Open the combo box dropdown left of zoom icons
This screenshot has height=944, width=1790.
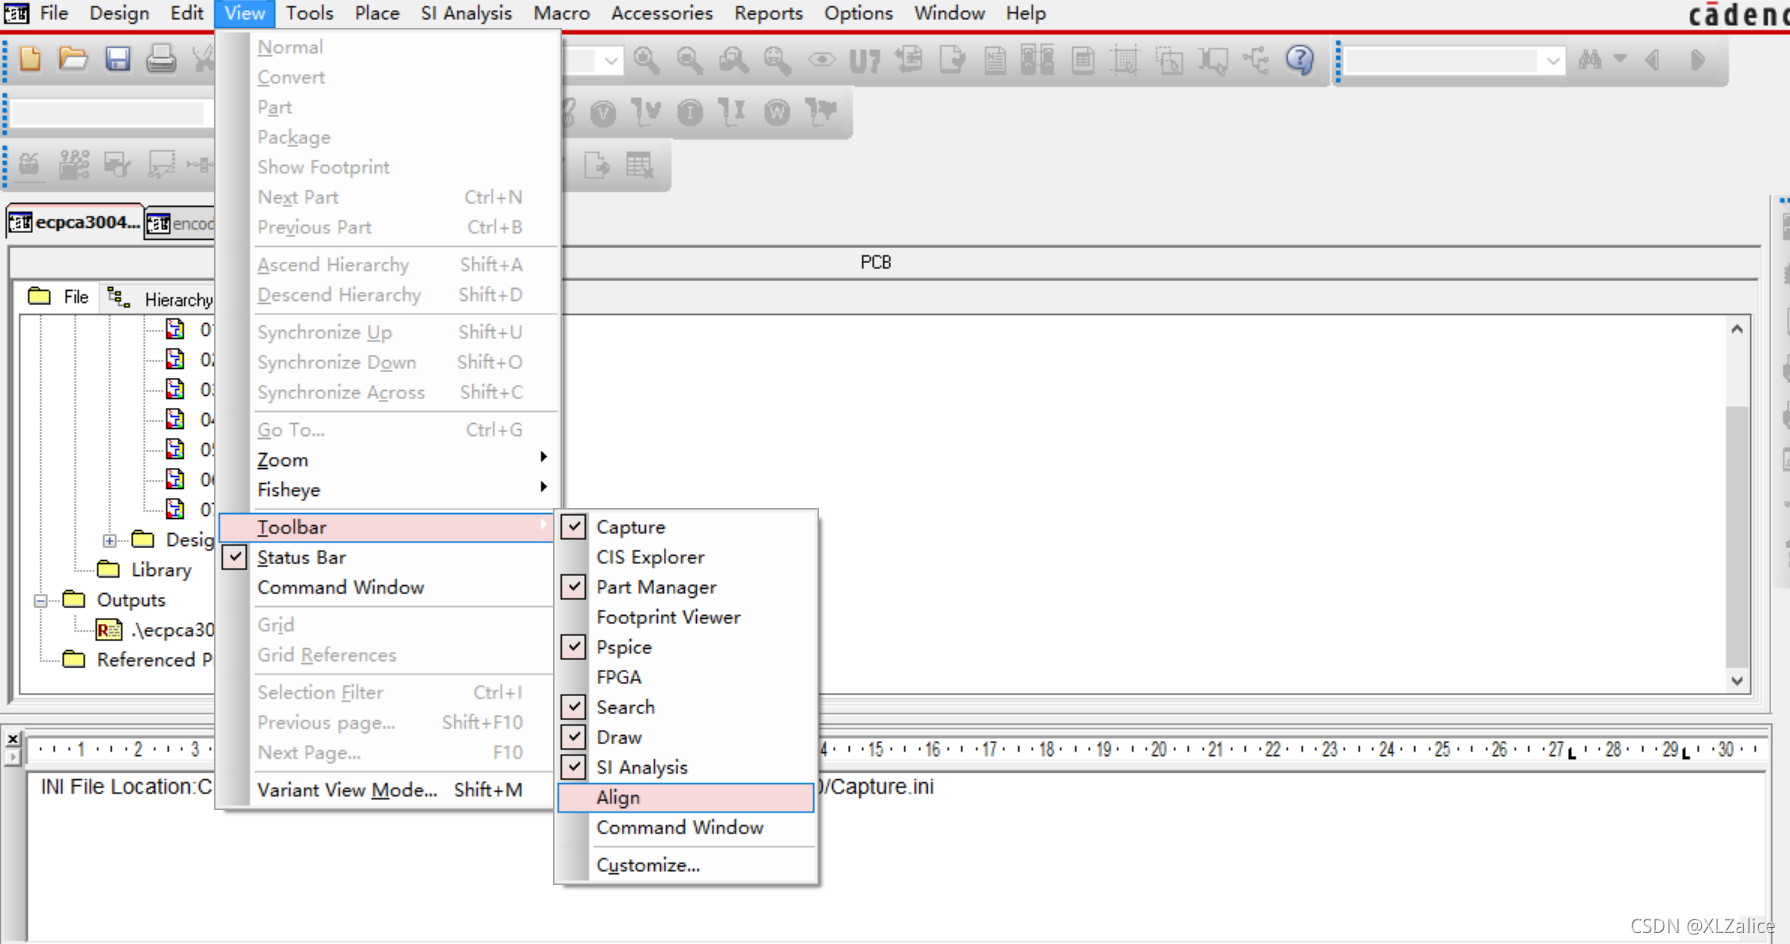coord(611,61)
